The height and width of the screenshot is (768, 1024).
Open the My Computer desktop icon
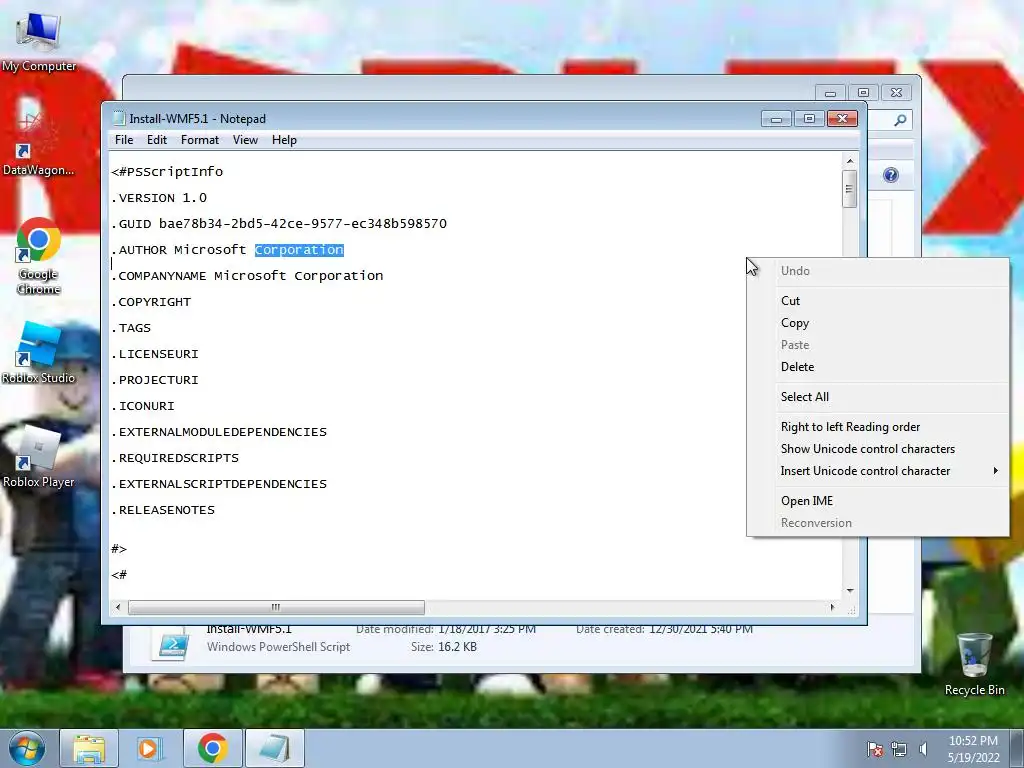(x=39, y=42)
